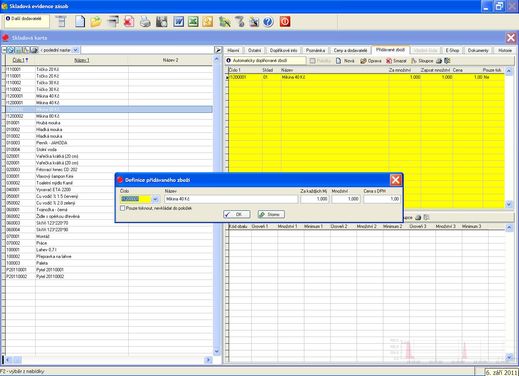Toggle 'Pouze toknout, nevkládat do položek' checkbox

point(123,208)
